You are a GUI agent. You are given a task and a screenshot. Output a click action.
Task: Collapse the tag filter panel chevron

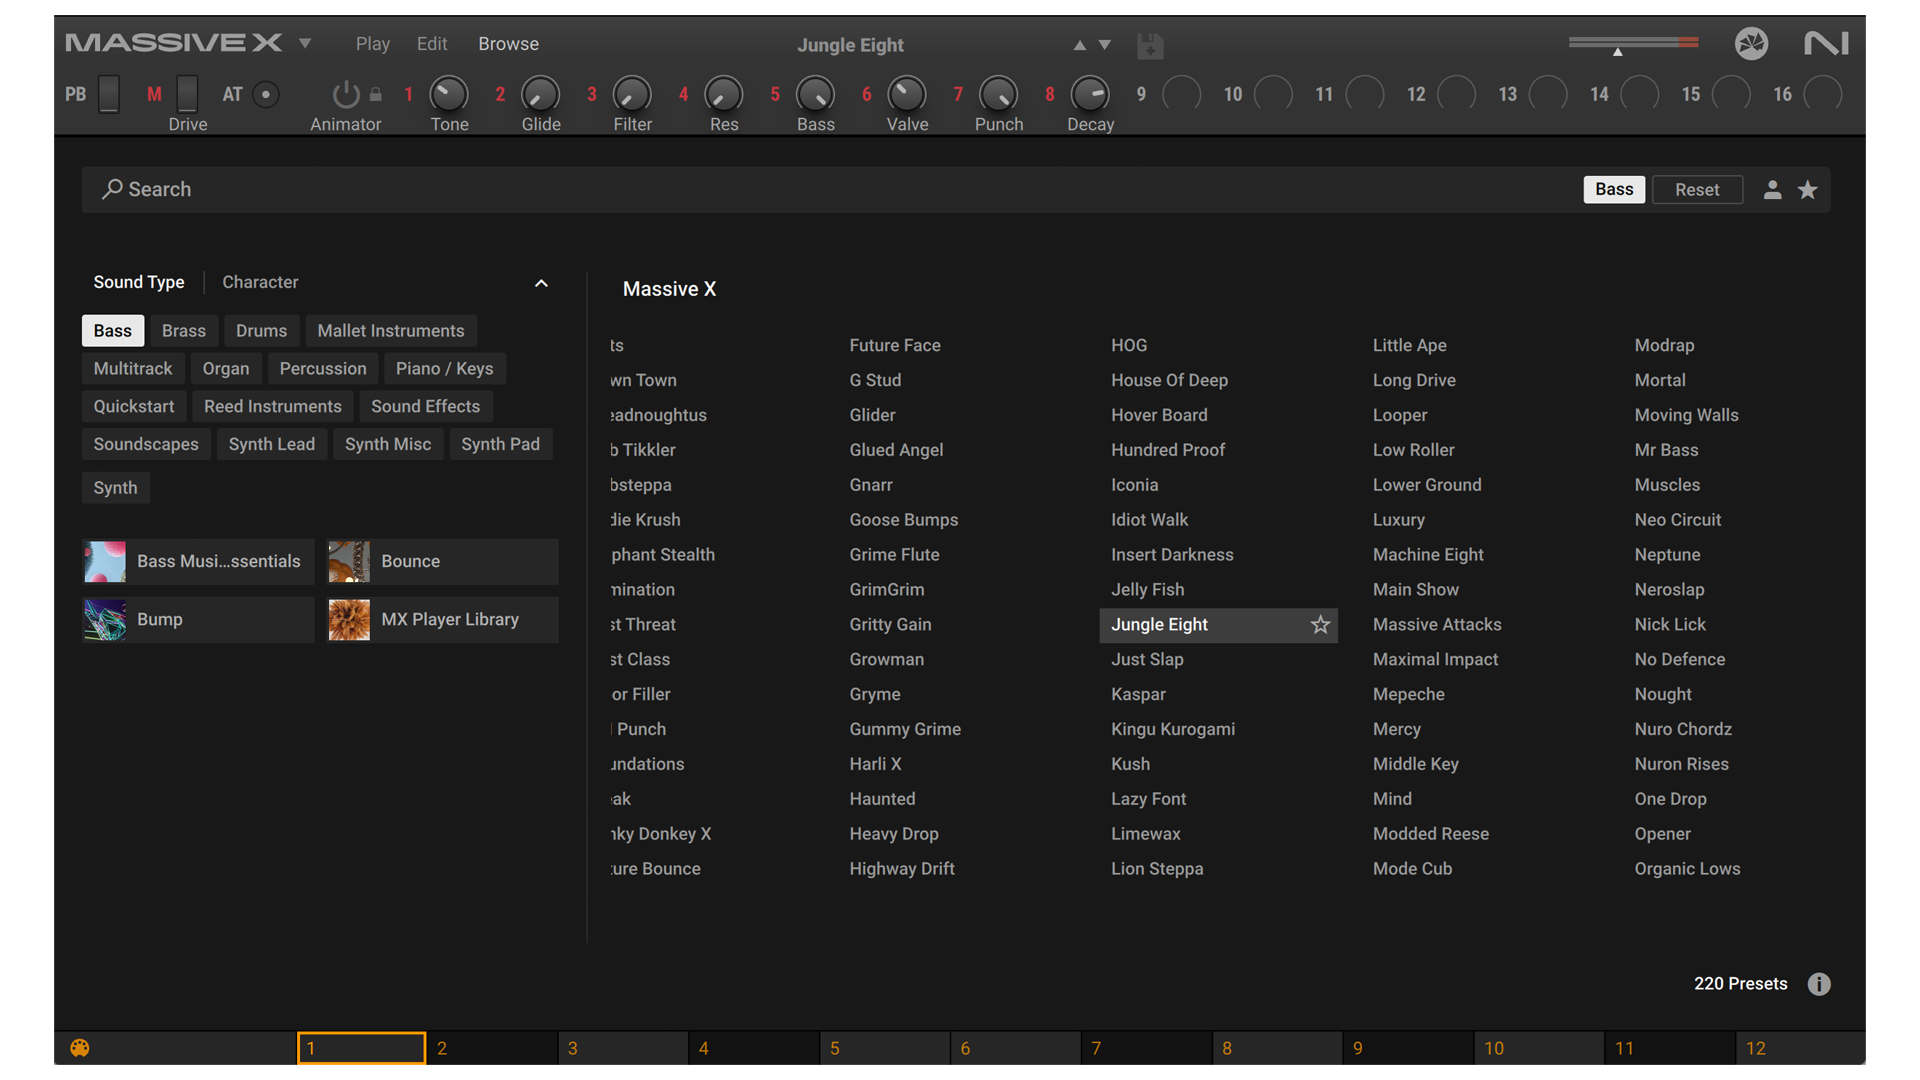click(541, 283)
